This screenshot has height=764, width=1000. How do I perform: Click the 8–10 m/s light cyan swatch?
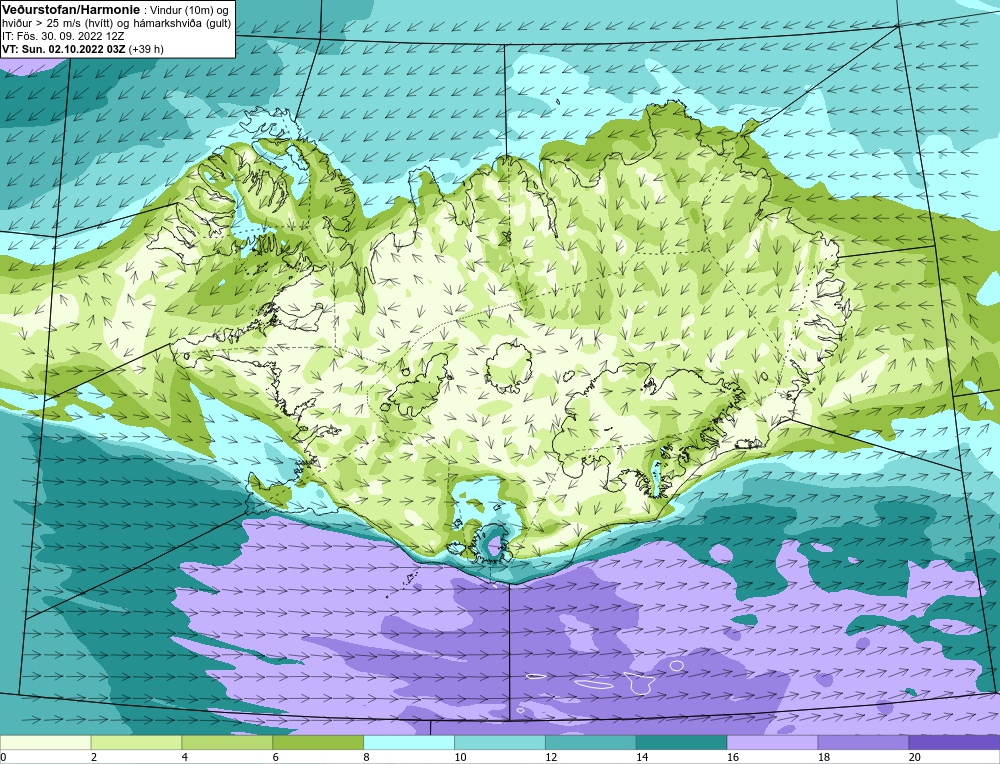point(409,743)
